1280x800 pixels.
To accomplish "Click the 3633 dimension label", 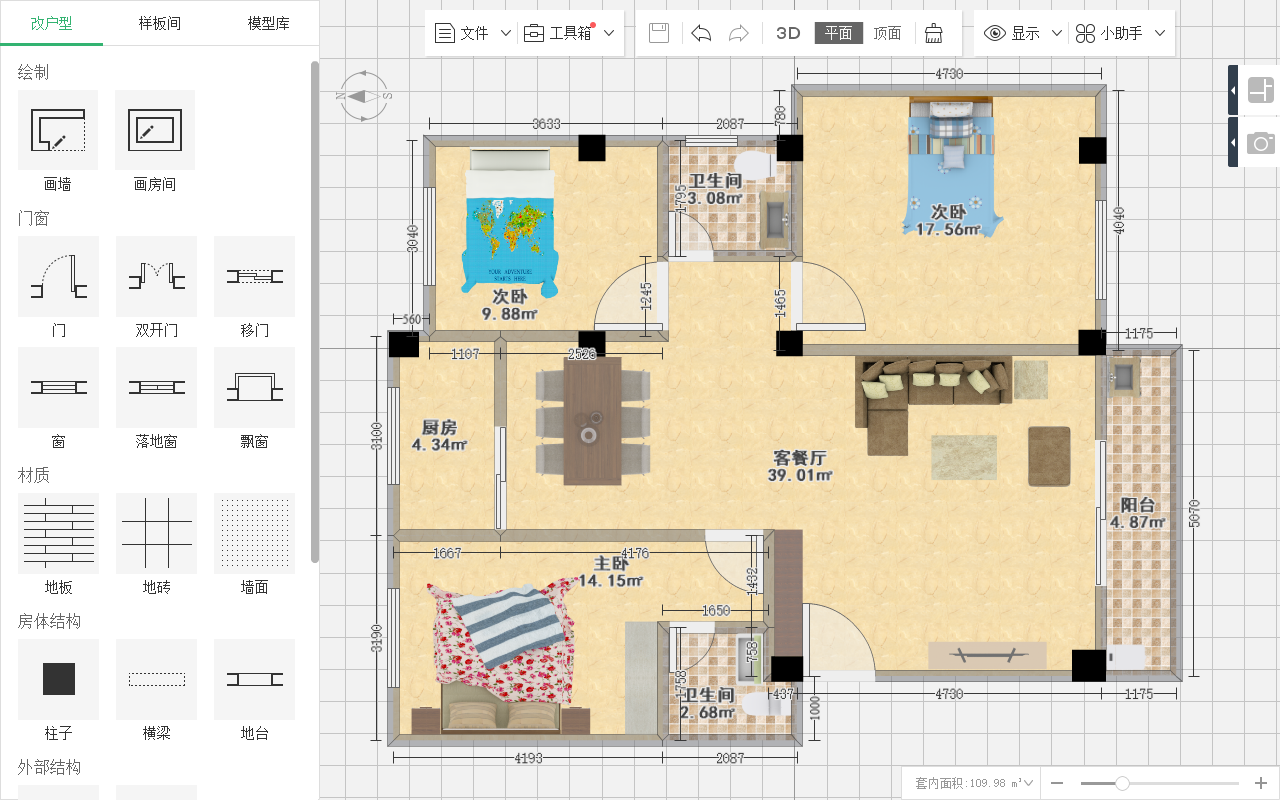I will (x=546, y=124).
